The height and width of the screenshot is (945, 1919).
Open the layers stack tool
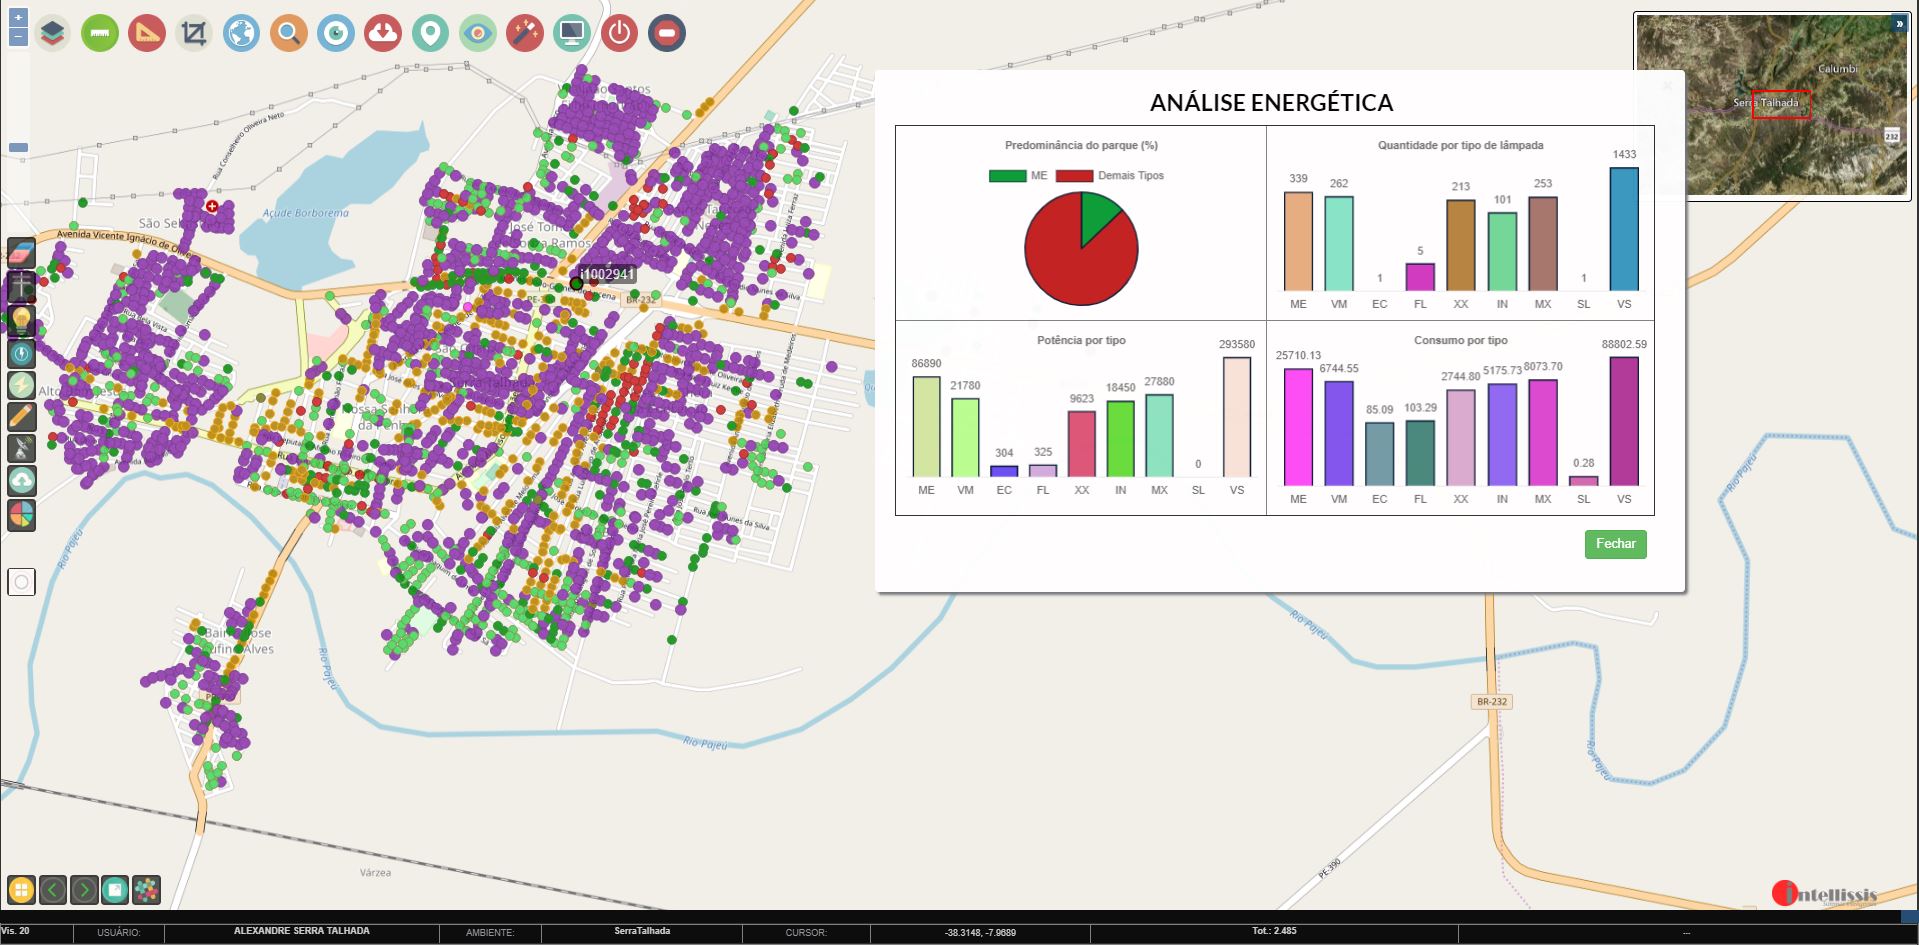[53, 33]
